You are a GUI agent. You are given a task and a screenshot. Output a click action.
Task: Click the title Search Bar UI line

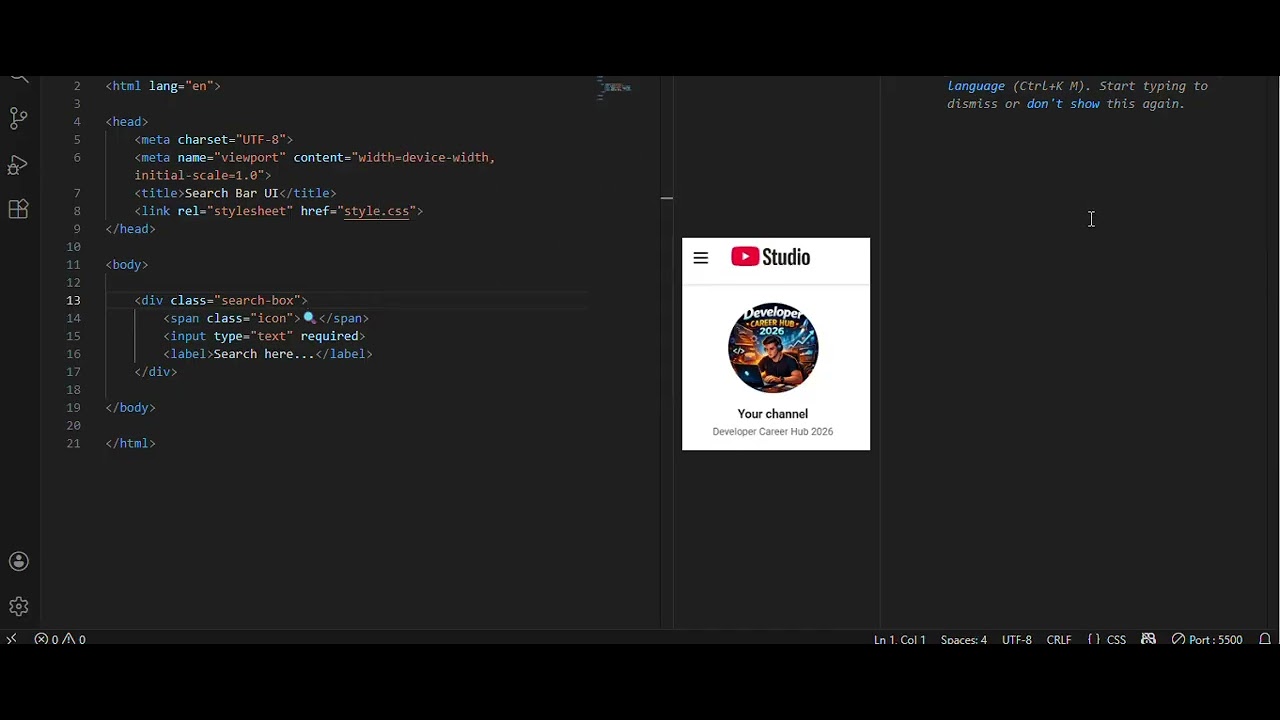tap(236, 193)
